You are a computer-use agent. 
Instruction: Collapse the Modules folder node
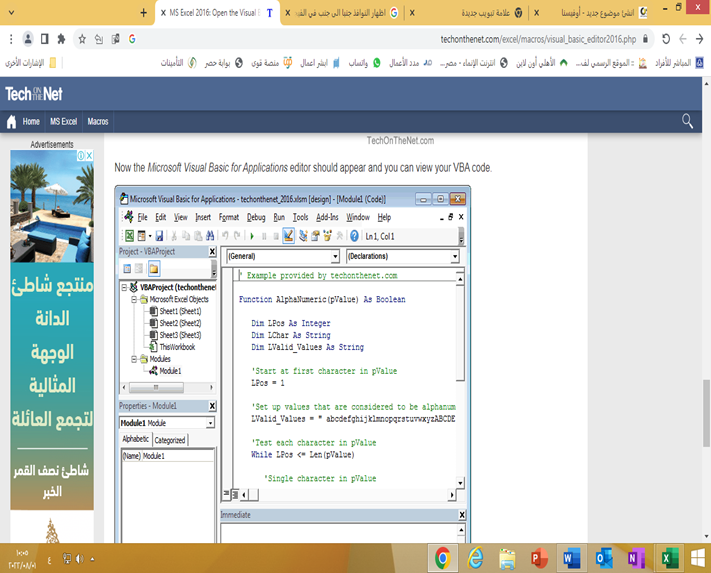134,359
